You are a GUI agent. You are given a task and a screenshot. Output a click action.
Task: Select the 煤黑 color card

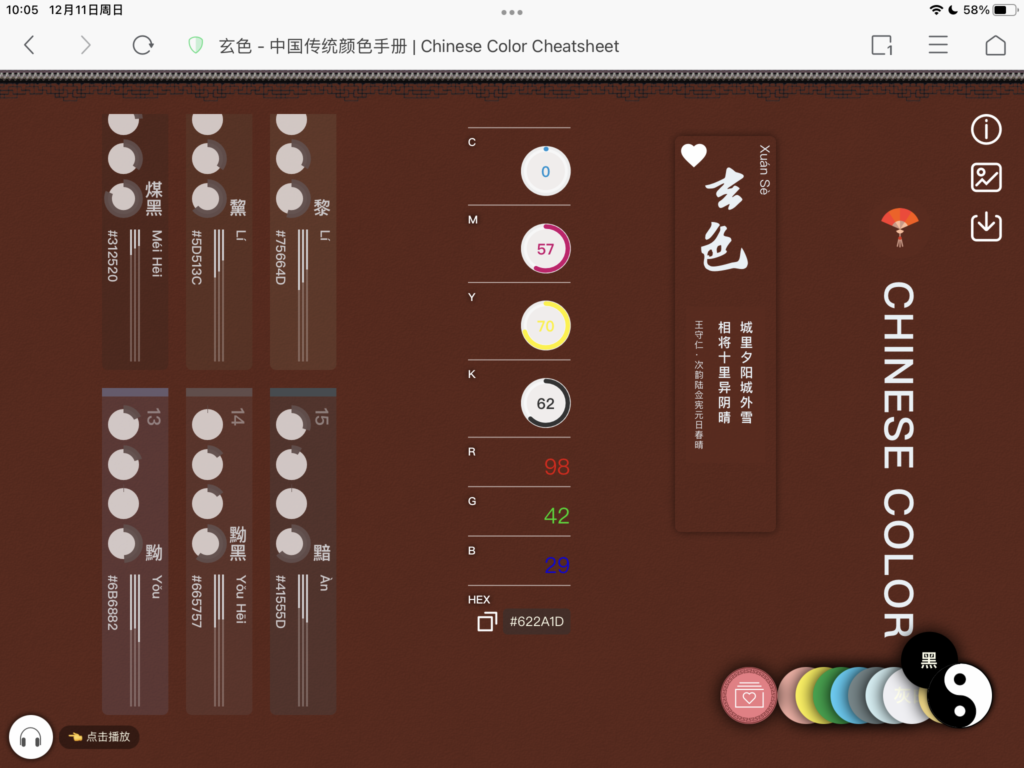pyautogui.click(x=135, y=240)
